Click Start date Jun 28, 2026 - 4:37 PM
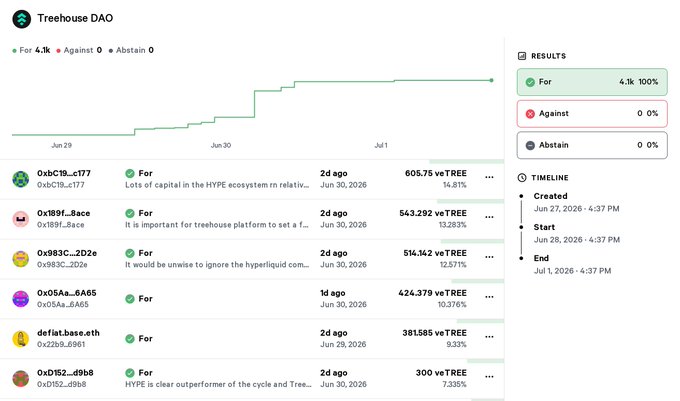The width and height of the screenshot is (680, 401). point(577,240)
